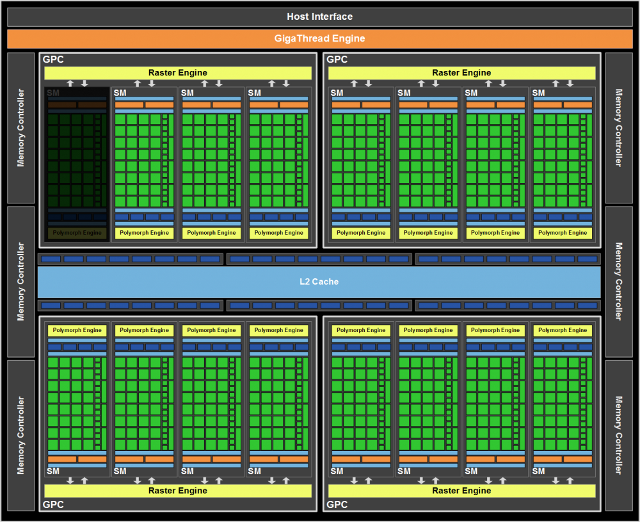Click leftmost Polymorph Engine in lower-left GPC
The image size is (640, 522).
click(x=77, y=330)
